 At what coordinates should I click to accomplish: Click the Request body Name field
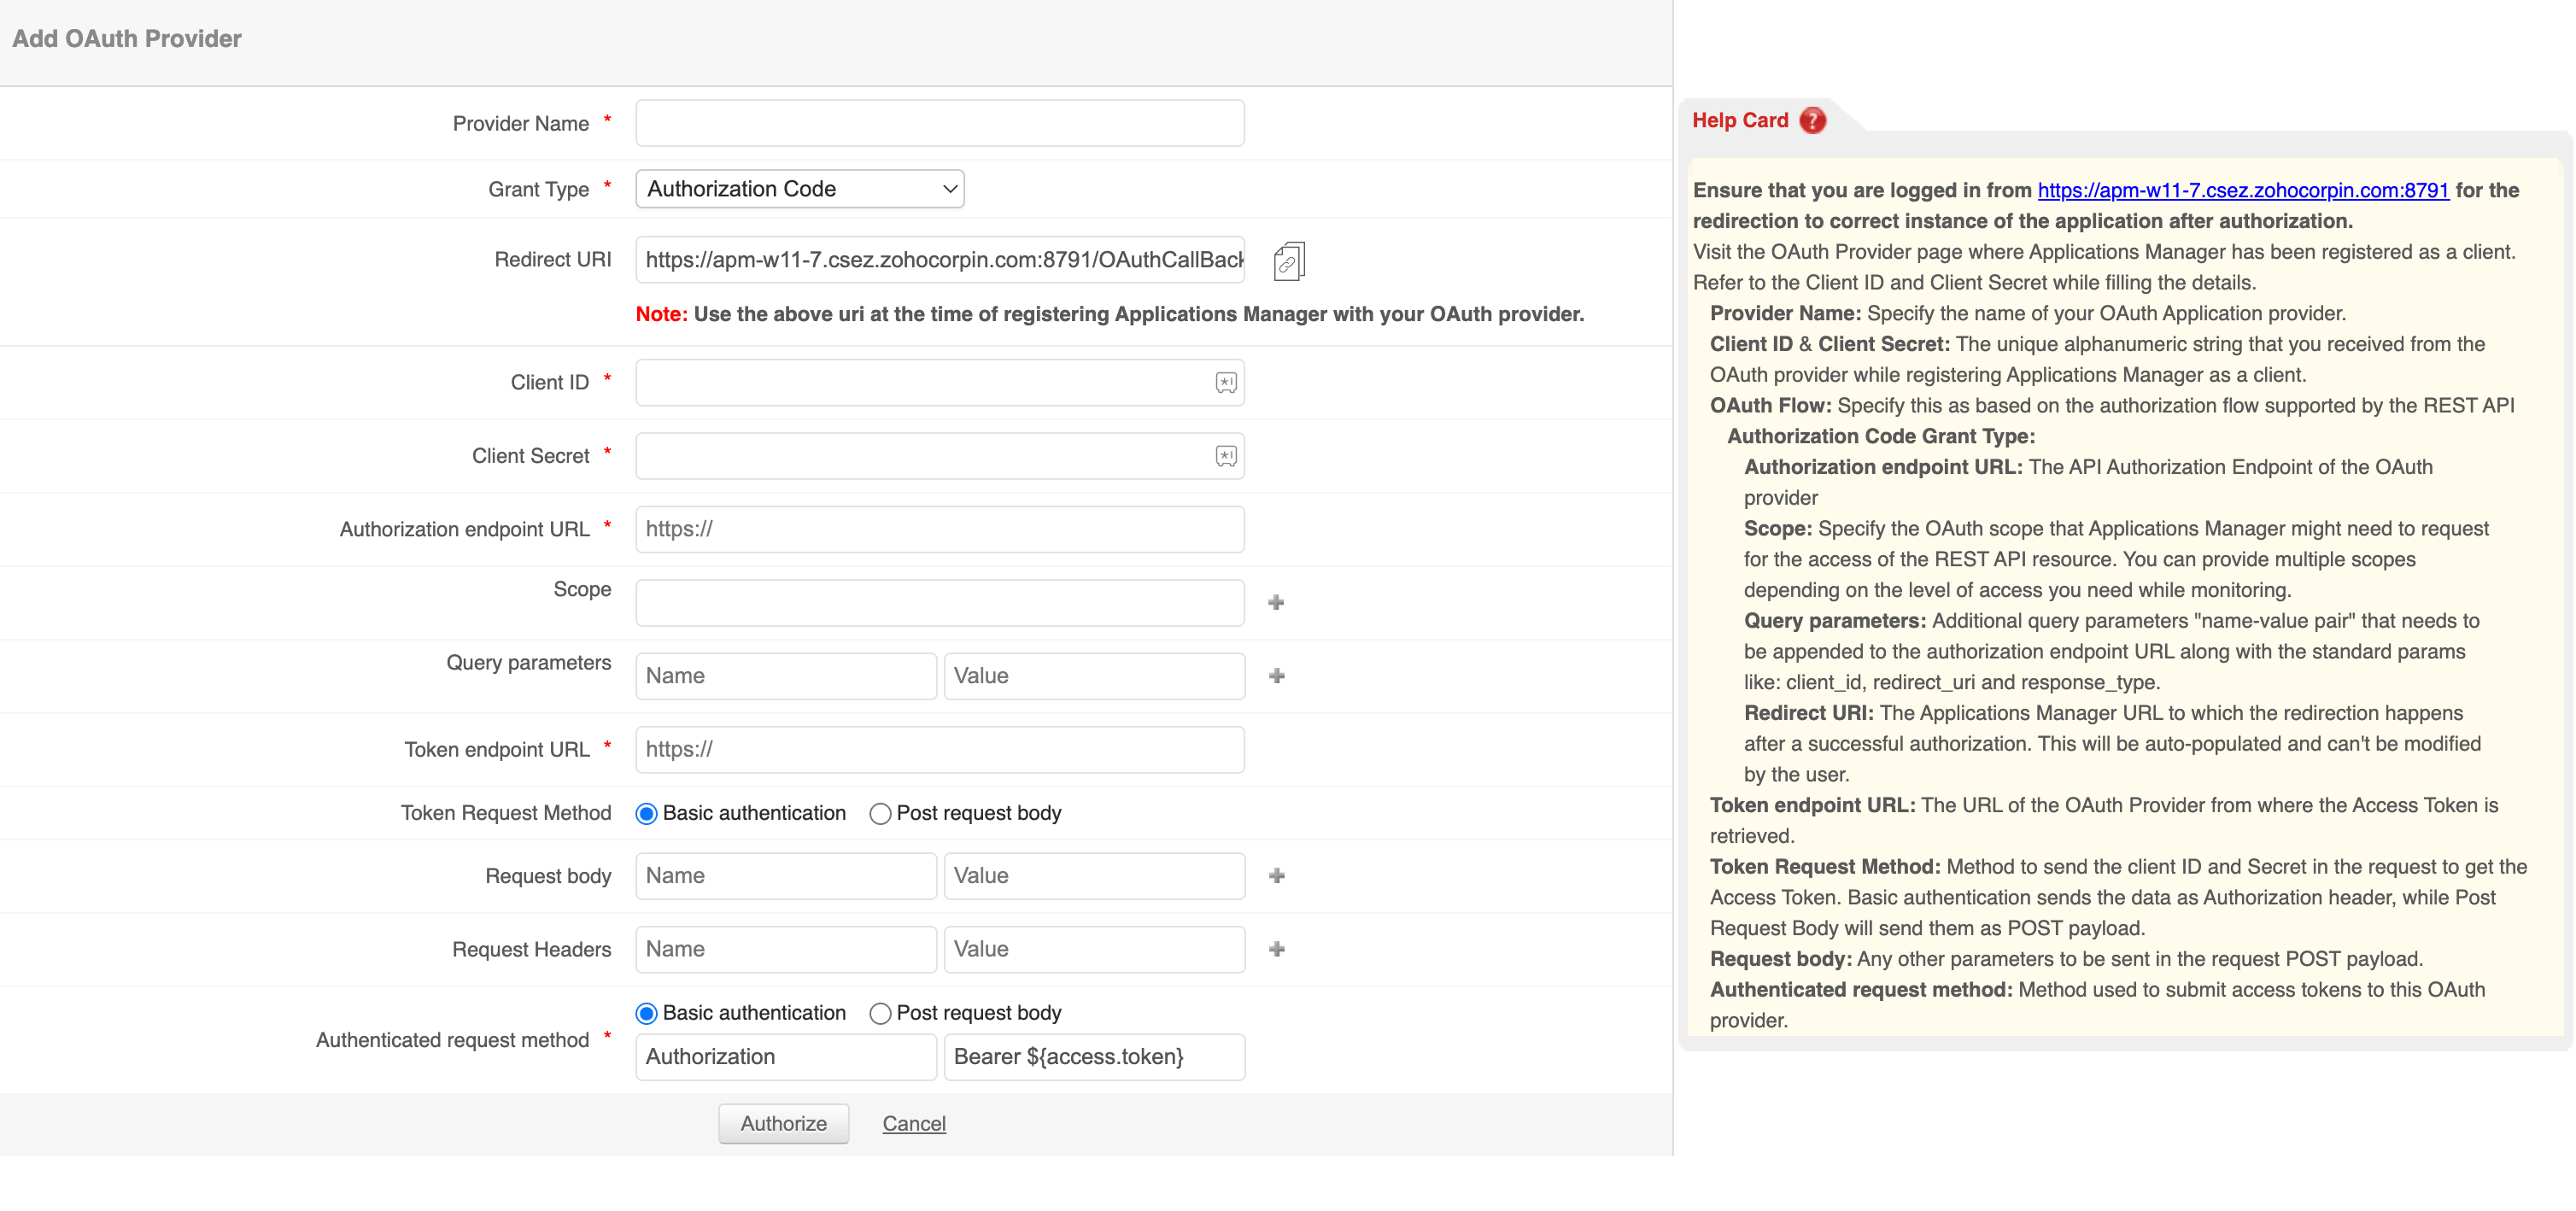(x=786, y=876)
